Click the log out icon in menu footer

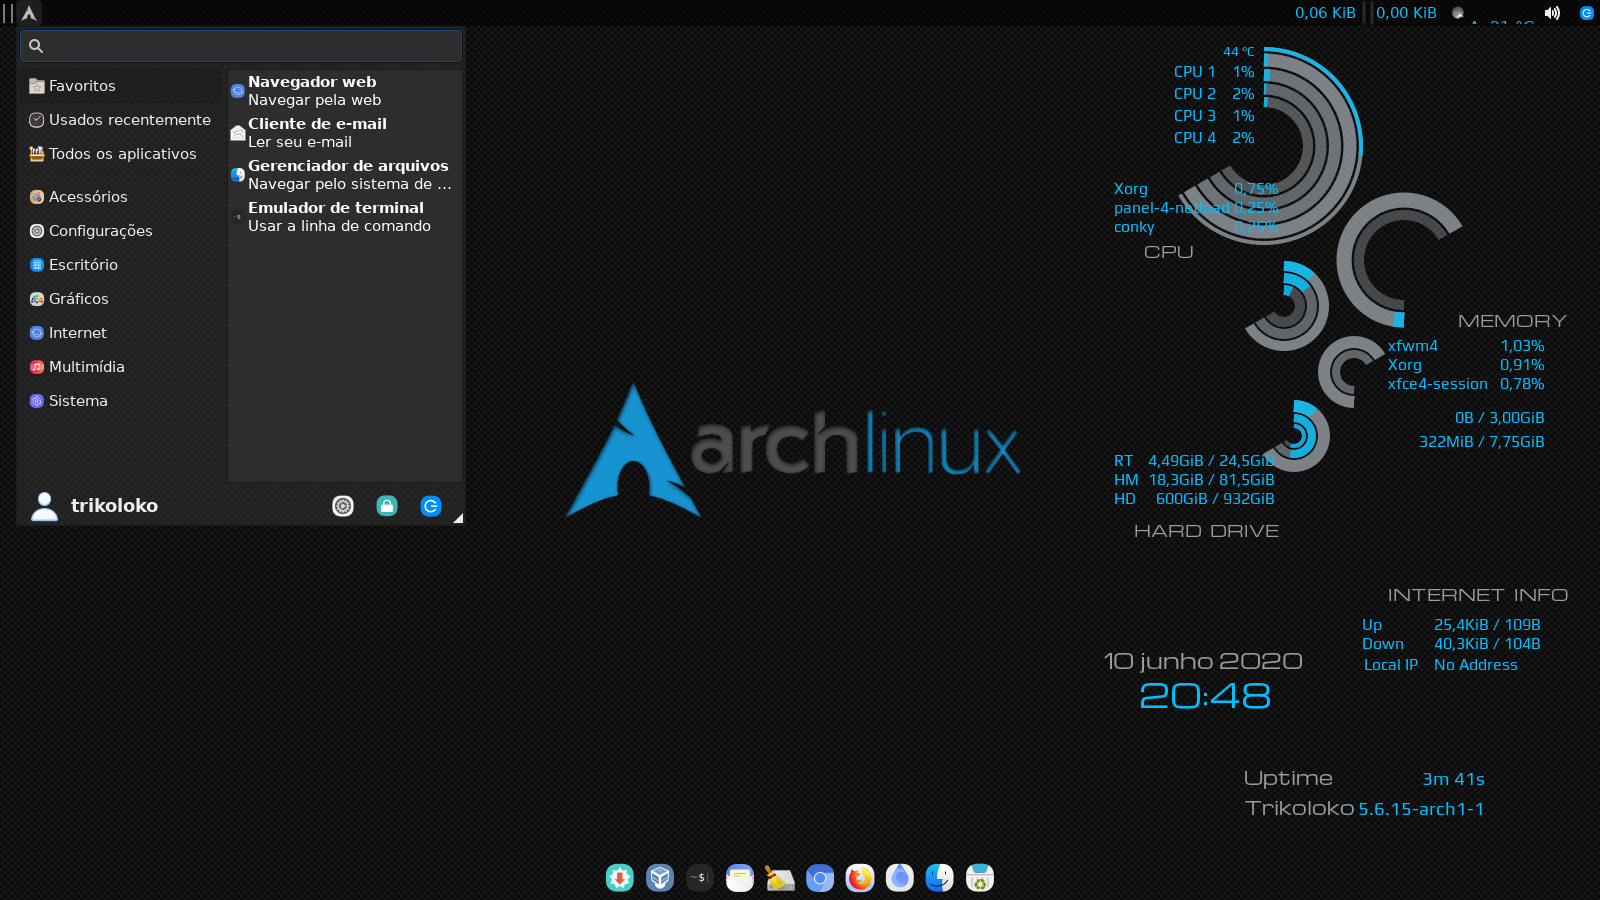pyautogui.click(x=431, y=506)
